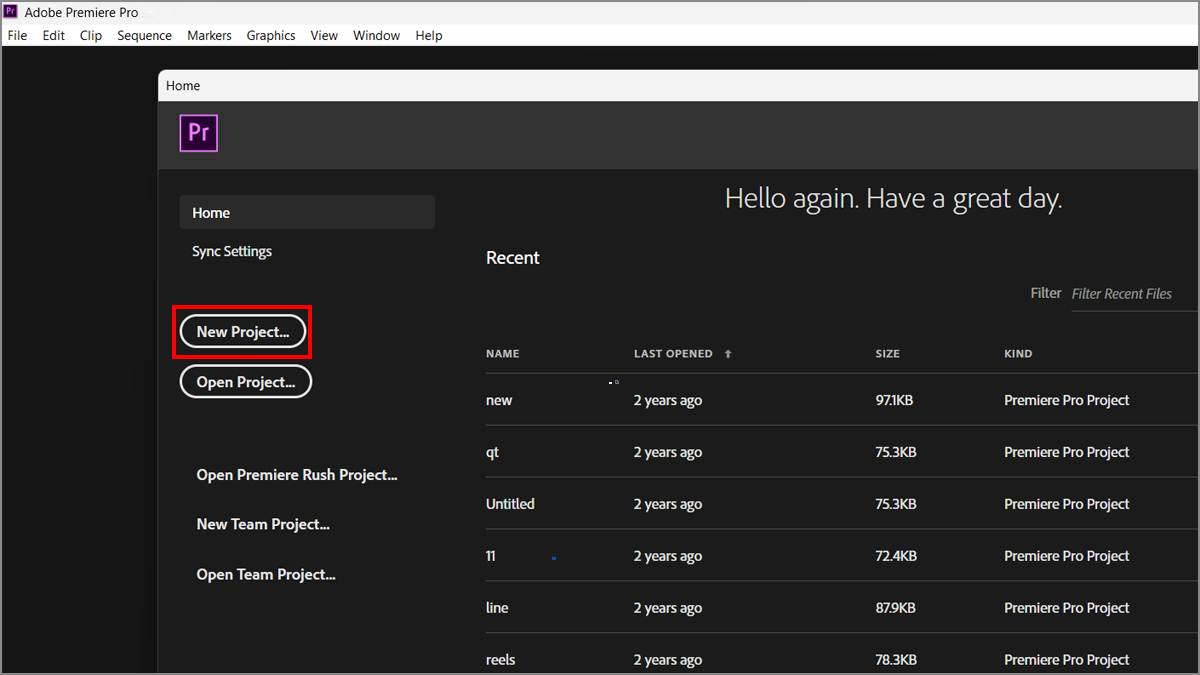Sort recent files by Name column
Screen dimensions: 1200x675
coord(503,354)
